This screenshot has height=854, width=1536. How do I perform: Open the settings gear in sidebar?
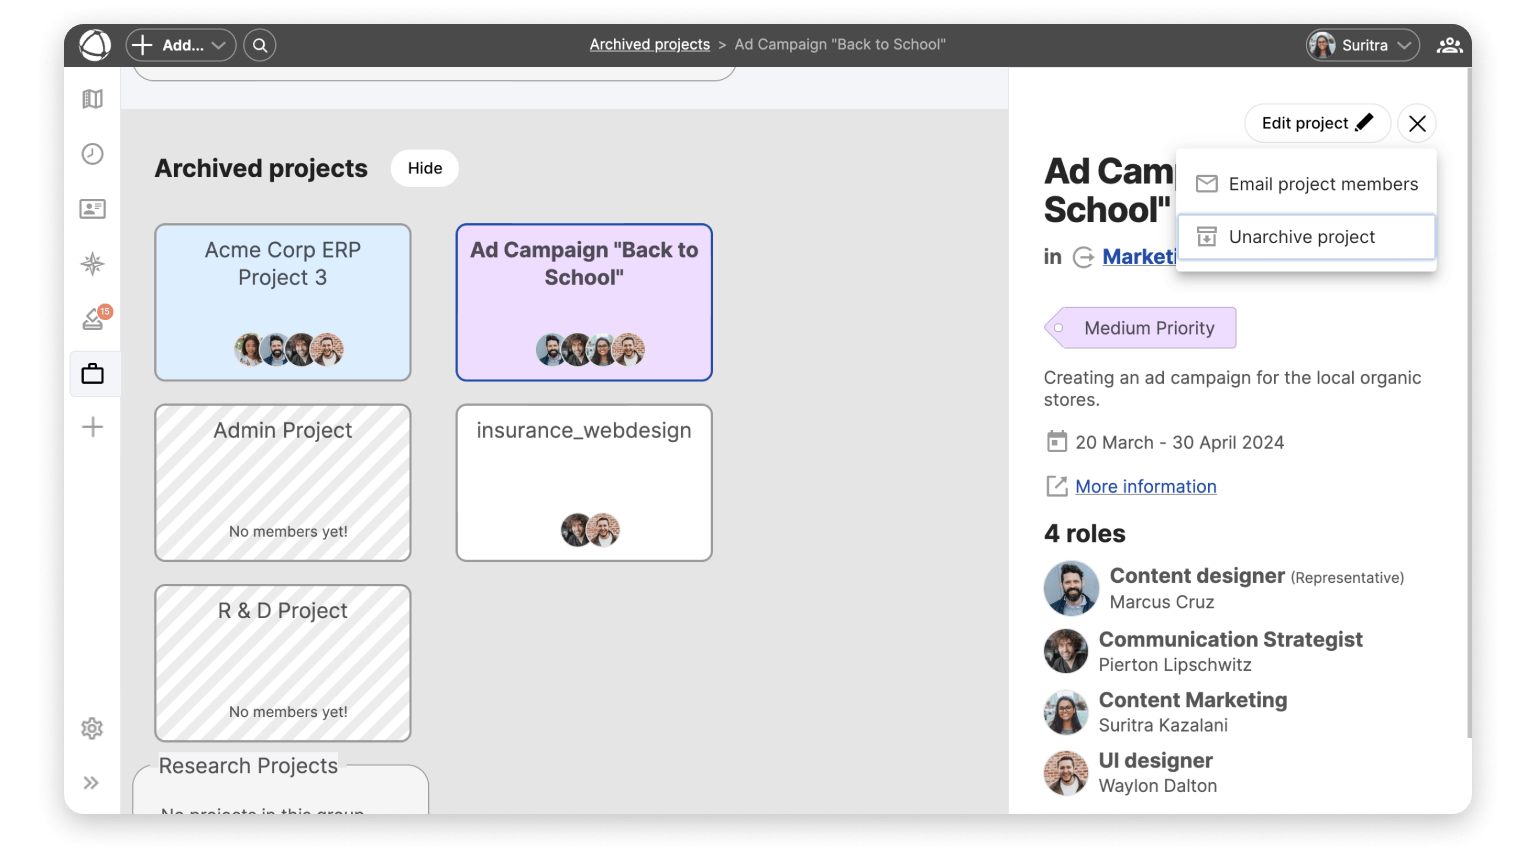click(x=92, y=728)
